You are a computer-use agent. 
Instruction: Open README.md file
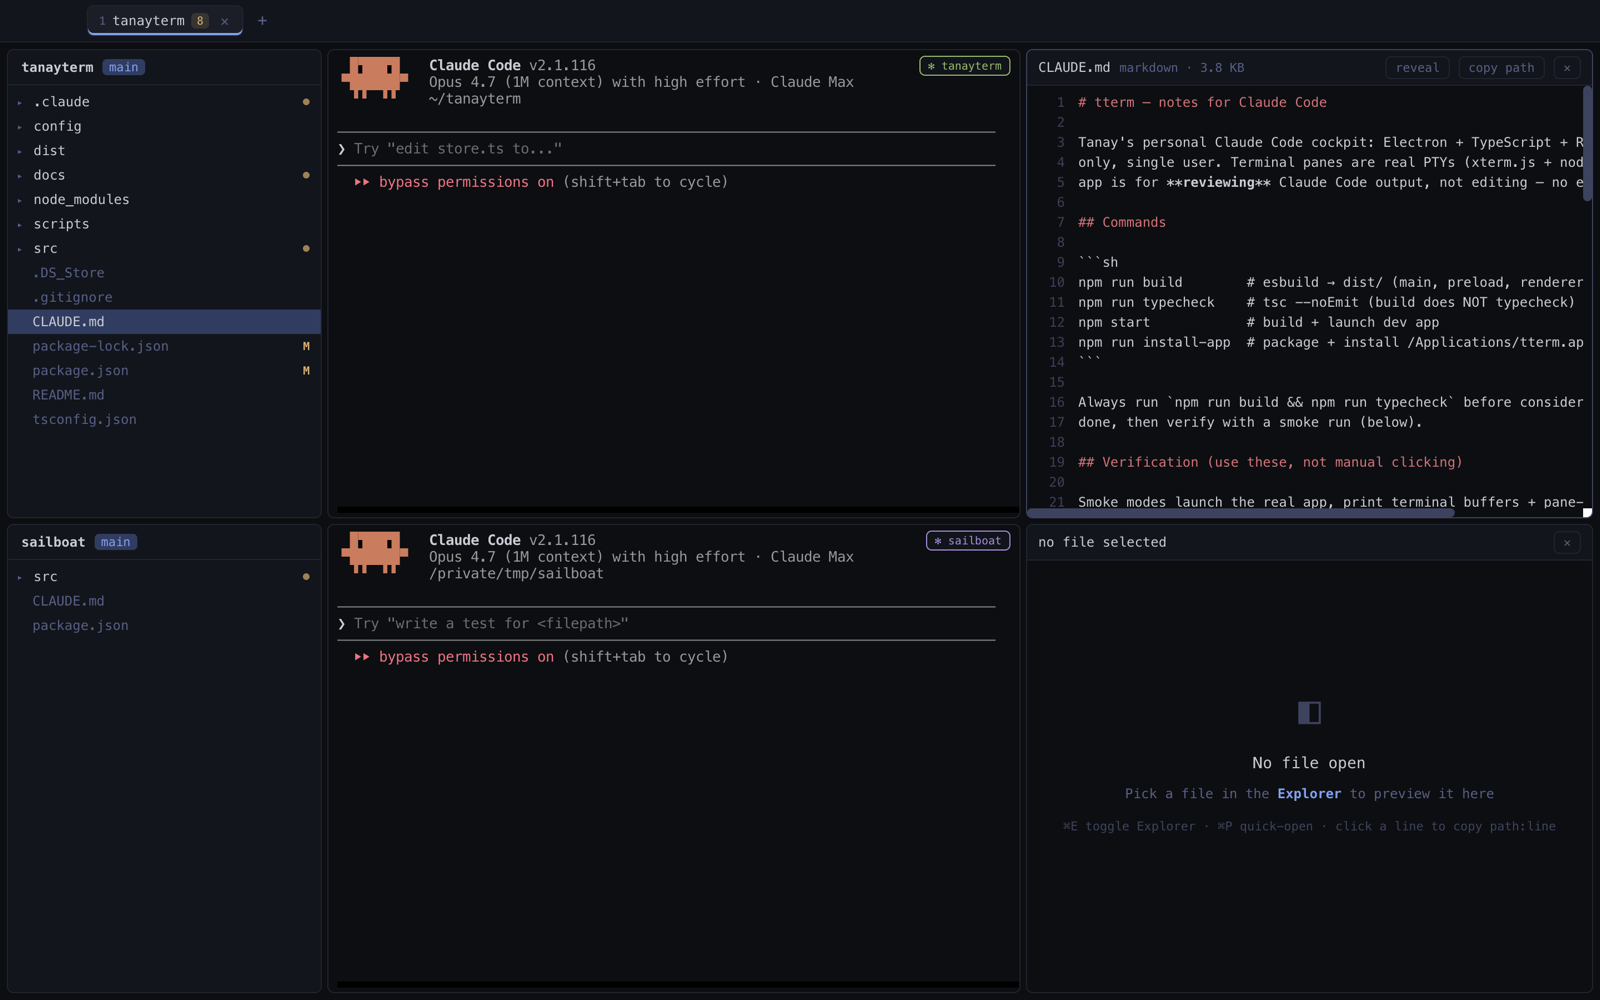coord(164,395)
